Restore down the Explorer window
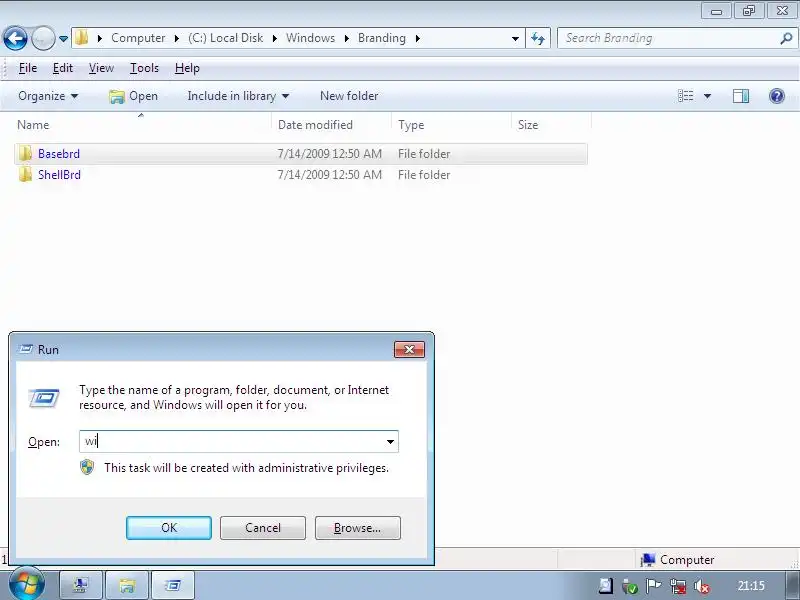The image size is (800, 600). click(748, 11)
